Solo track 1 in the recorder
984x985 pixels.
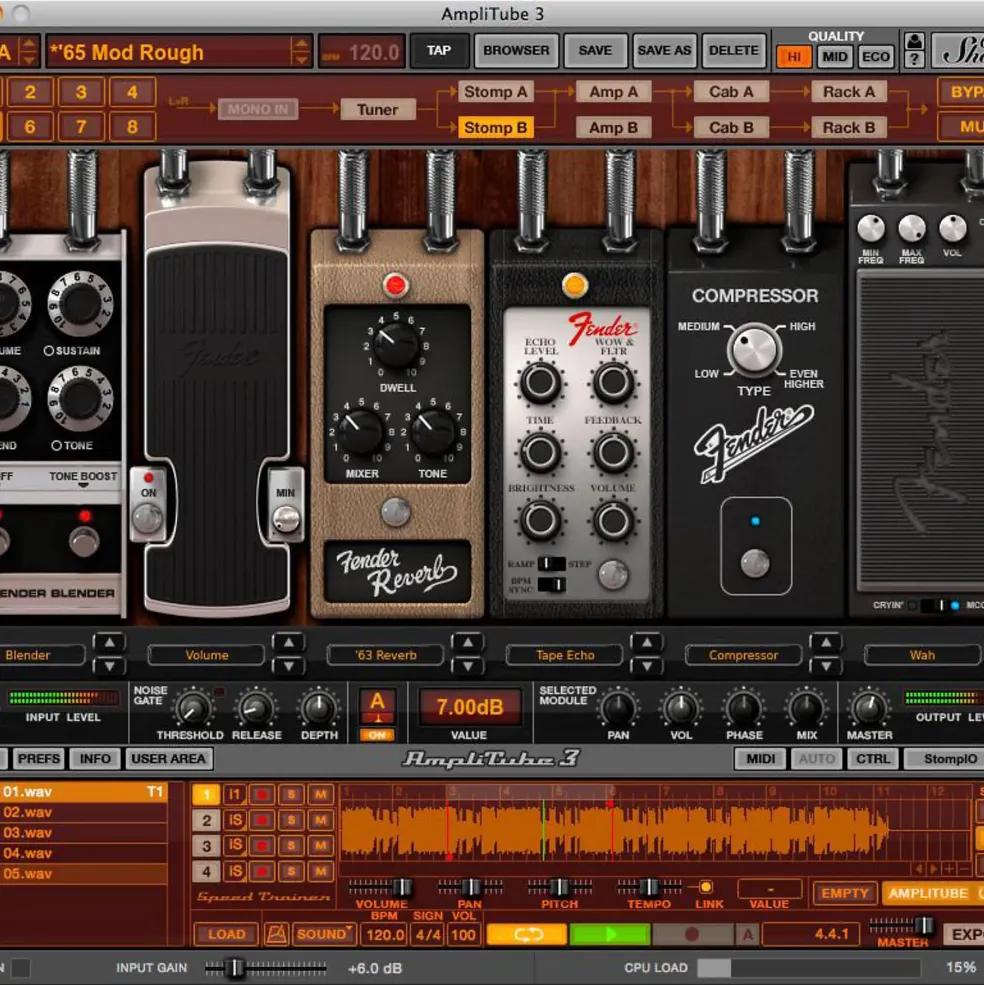(x=291, y=795)
